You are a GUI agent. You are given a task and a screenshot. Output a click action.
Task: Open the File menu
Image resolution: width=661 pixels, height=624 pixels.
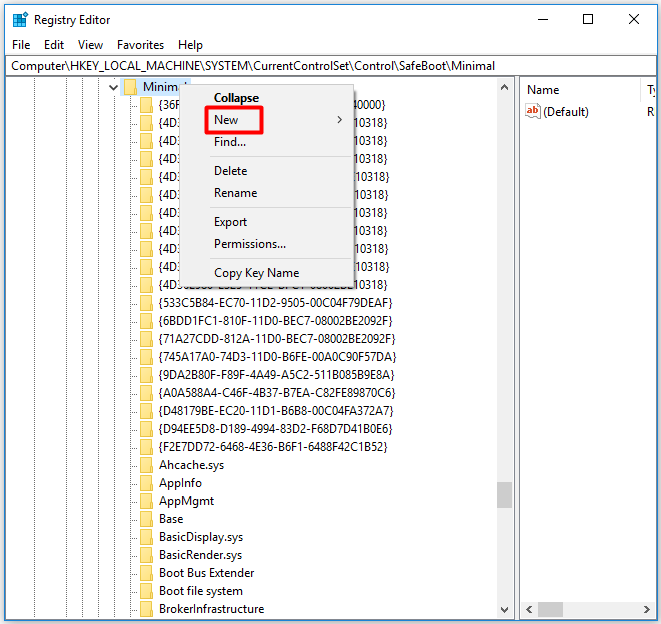point(21,45)
